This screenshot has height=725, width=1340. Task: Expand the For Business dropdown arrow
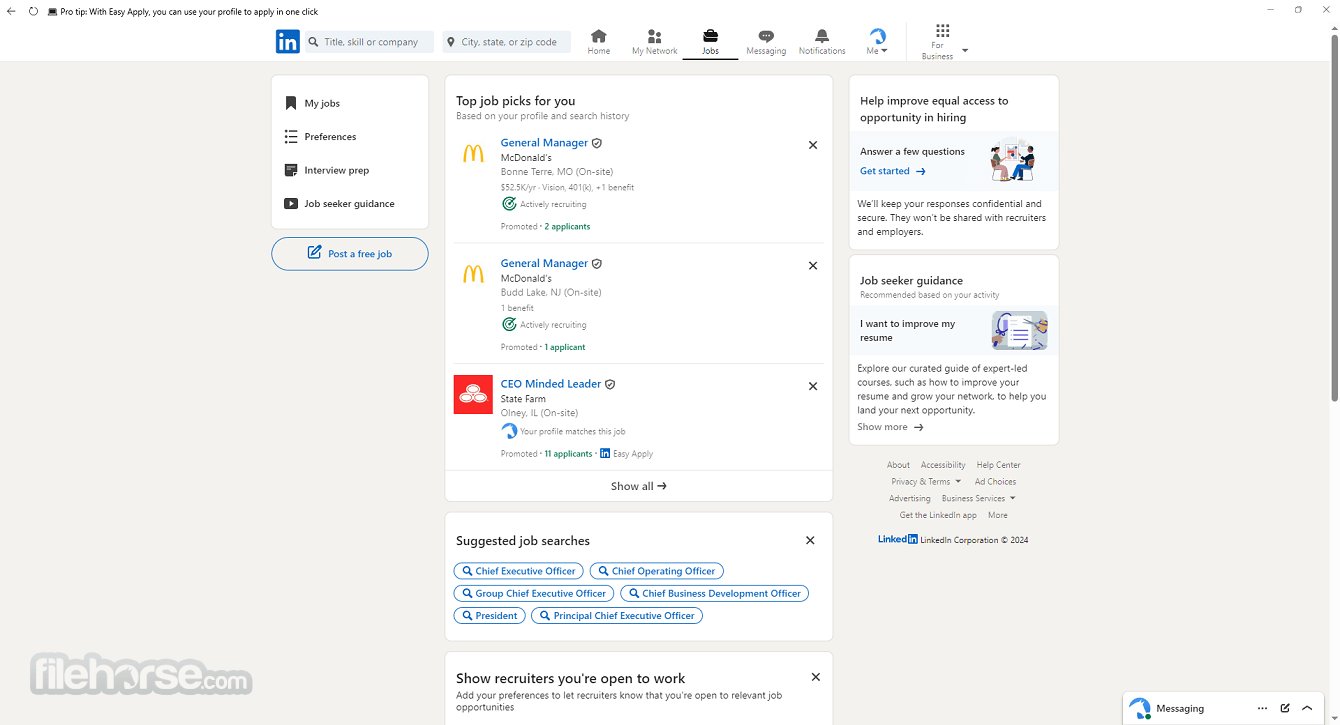click(965, 50)
